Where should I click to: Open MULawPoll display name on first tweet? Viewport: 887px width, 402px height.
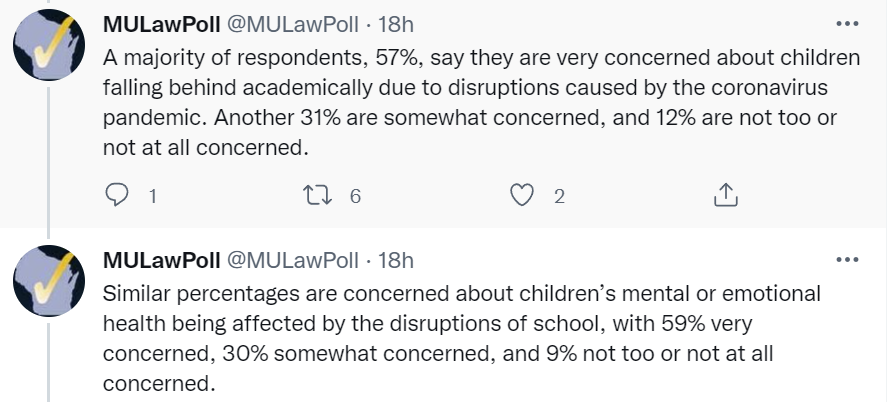[161, 24]
